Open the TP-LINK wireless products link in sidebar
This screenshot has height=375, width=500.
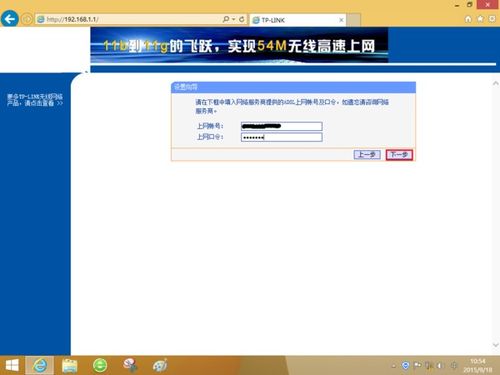click(35, 100)
